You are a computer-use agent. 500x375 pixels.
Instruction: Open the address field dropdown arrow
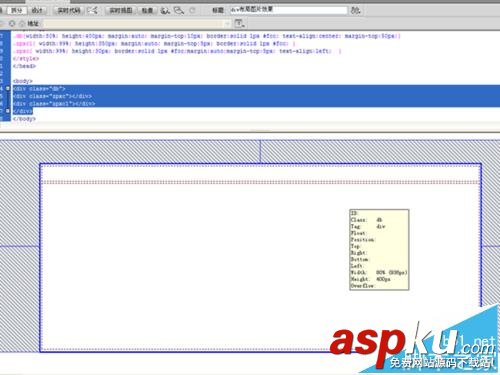pos(227,23)
